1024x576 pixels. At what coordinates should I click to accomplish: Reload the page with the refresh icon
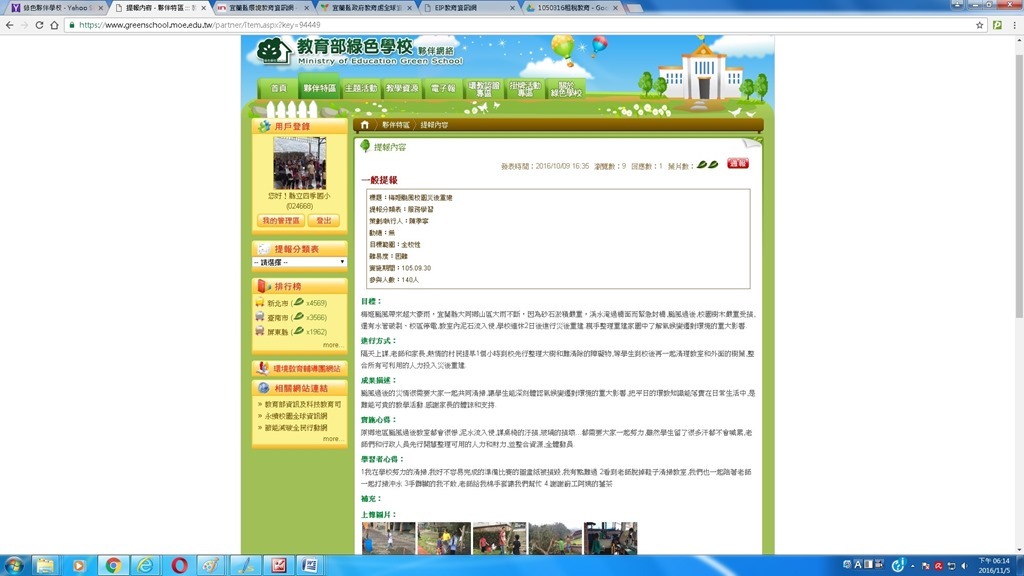click(39, 25)
